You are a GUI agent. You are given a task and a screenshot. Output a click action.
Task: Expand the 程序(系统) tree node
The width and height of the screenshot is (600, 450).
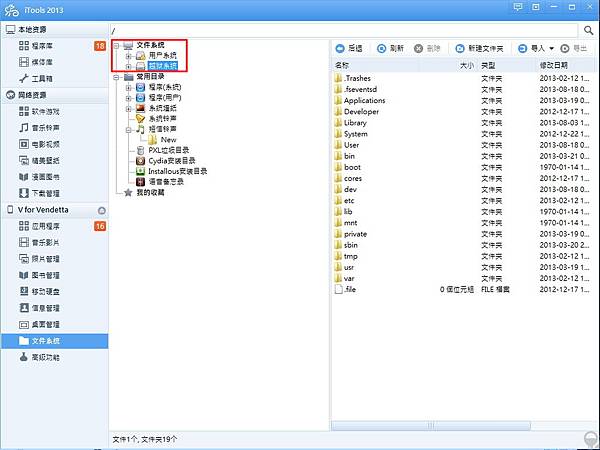[129, 88]
